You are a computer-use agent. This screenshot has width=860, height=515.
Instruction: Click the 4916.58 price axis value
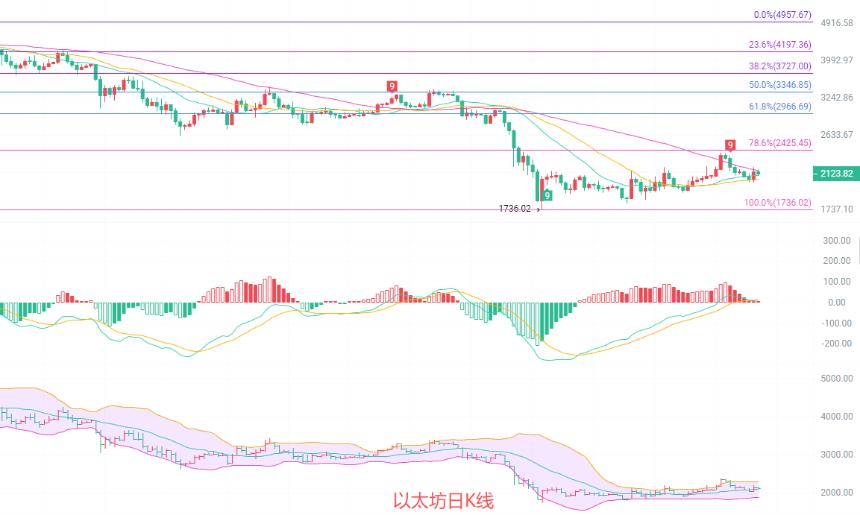837,23
